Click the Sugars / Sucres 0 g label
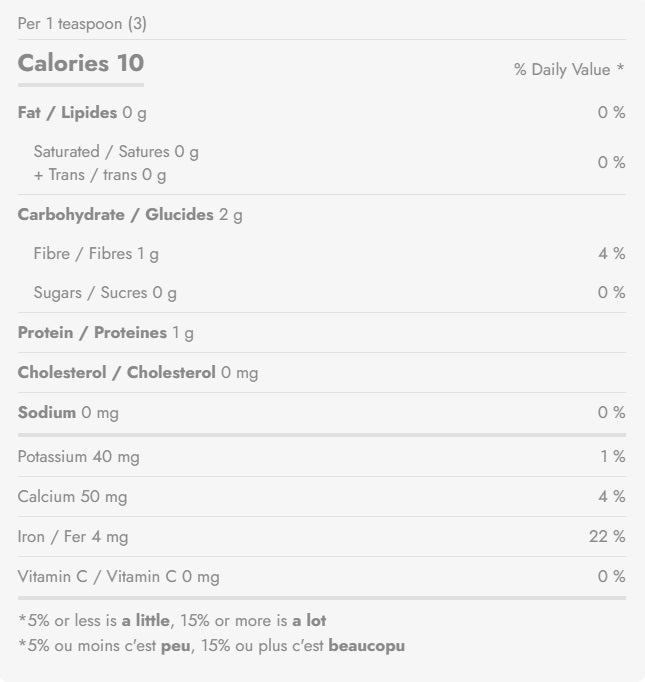This screenshot has width=645, height=682. tap(105, 293)
